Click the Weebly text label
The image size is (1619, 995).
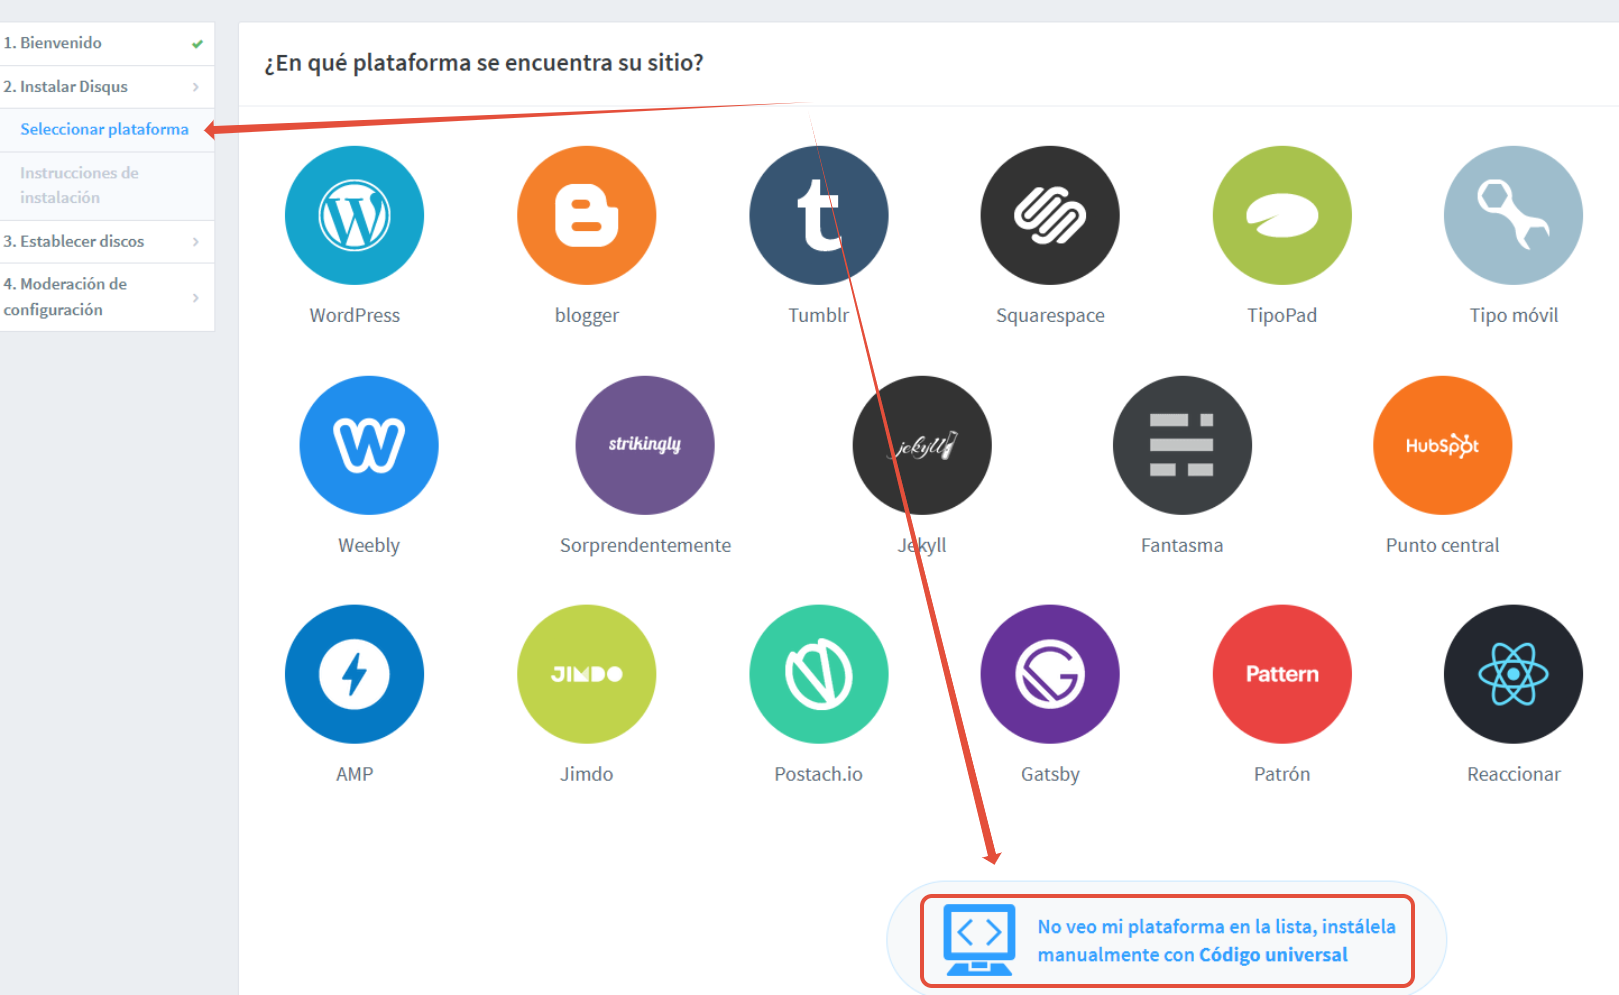point(369,546)
